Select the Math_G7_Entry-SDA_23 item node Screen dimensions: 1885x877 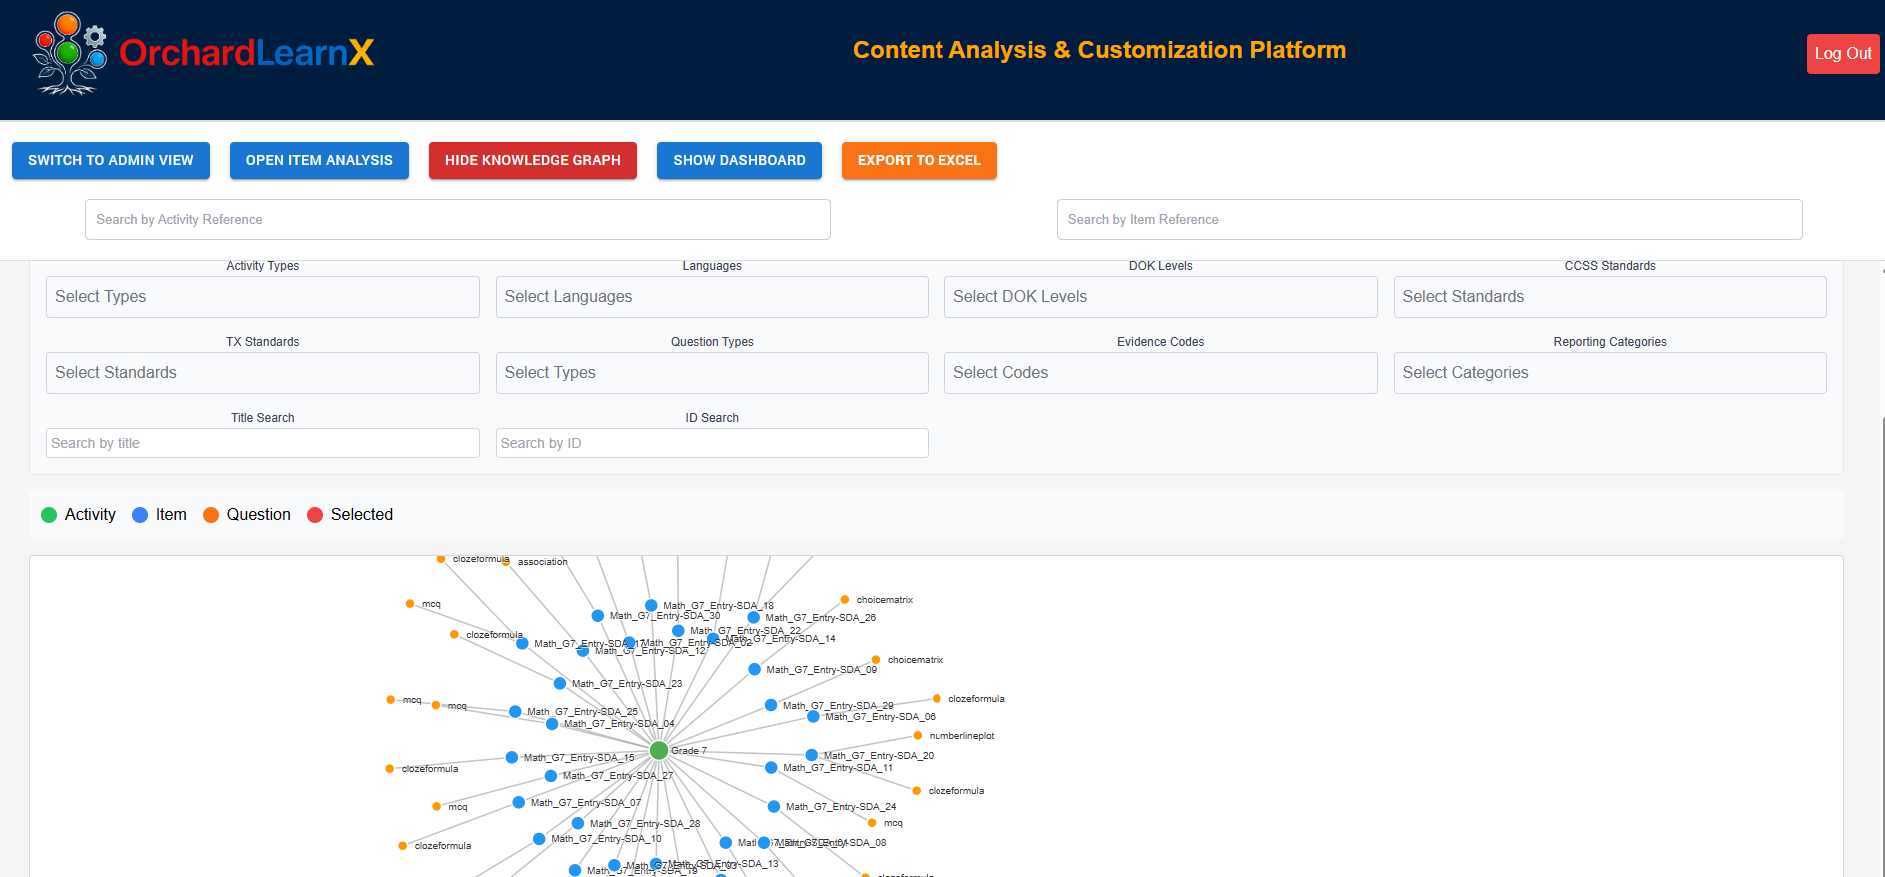560,684
